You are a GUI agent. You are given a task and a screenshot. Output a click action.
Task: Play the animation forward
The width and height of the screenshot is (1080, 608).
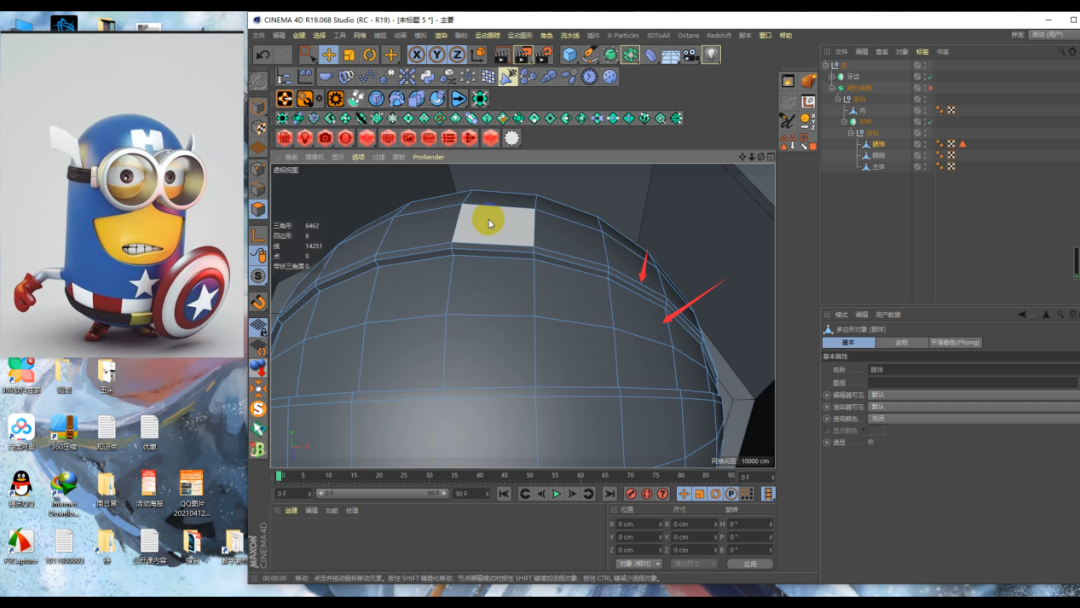click(x=557, y=494)
